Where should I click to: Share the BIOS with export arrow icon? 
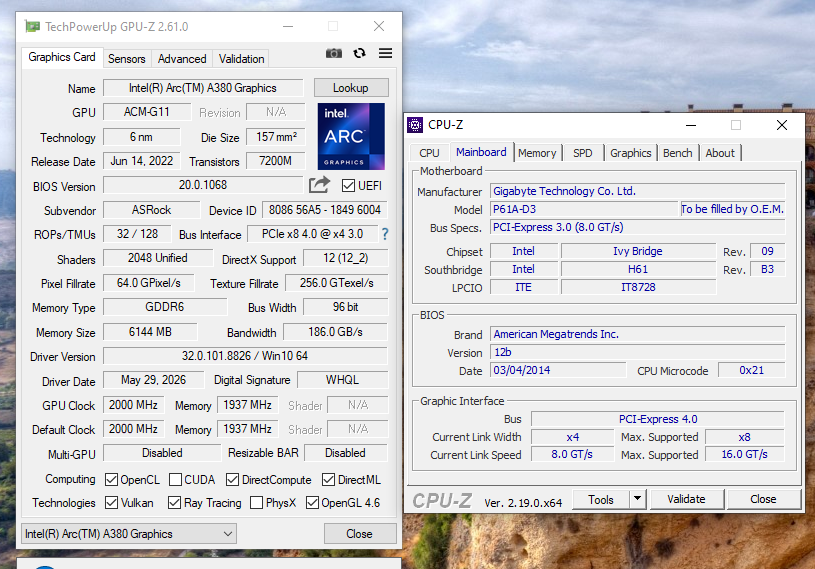[x=320, y=184]
